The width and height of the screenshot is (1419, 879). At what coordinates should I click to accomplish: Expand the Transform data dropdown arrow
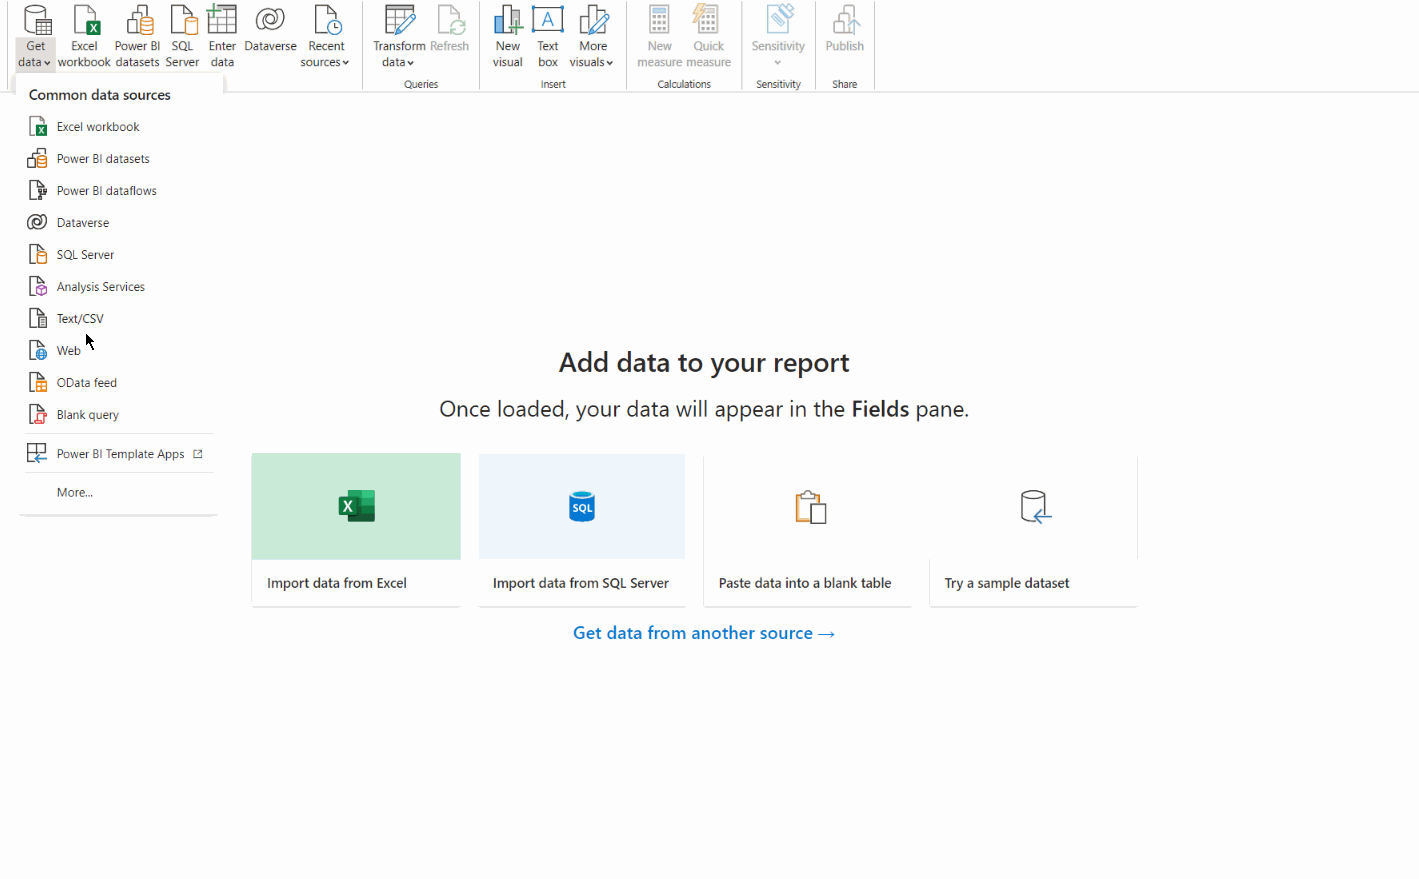[410, 63]
